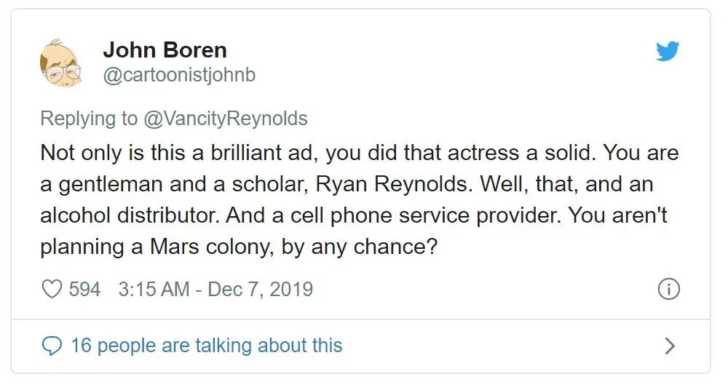
Task: Open the tweet info circle icon
Action: pyautogui.click(x=669, y=289)
